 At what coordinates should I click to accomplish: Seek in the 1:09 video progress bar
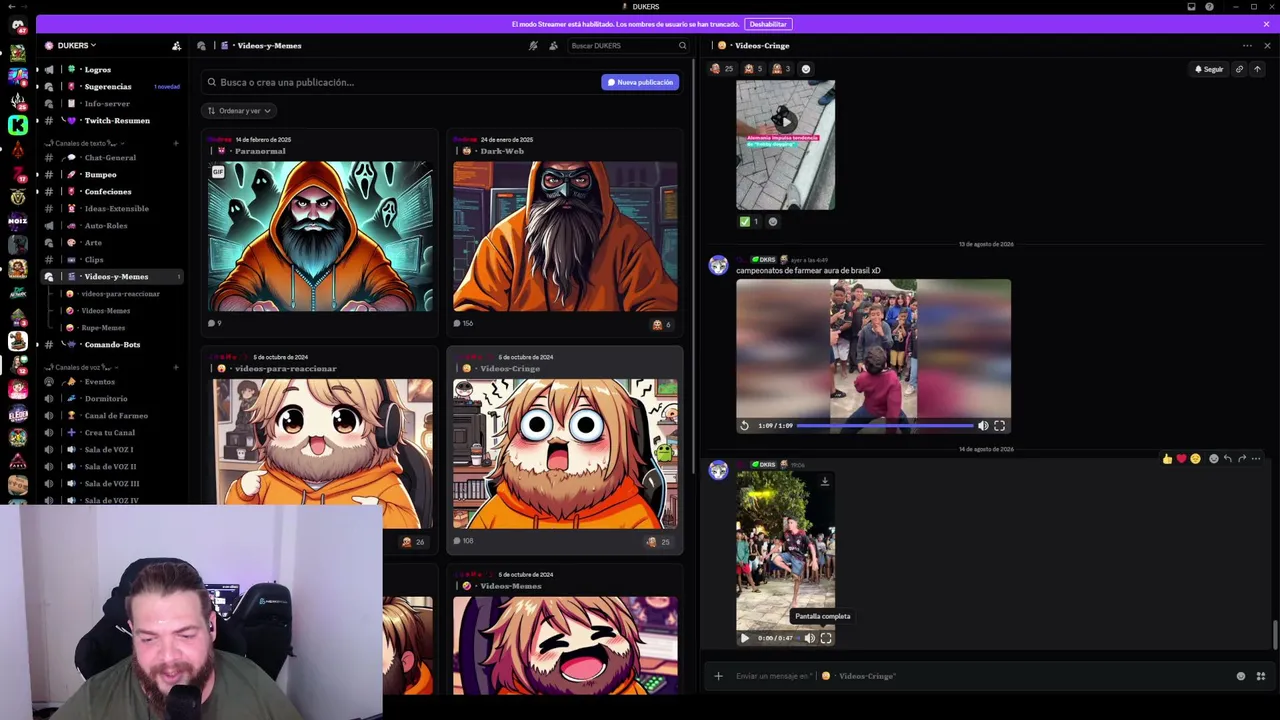tap(884, 426)
